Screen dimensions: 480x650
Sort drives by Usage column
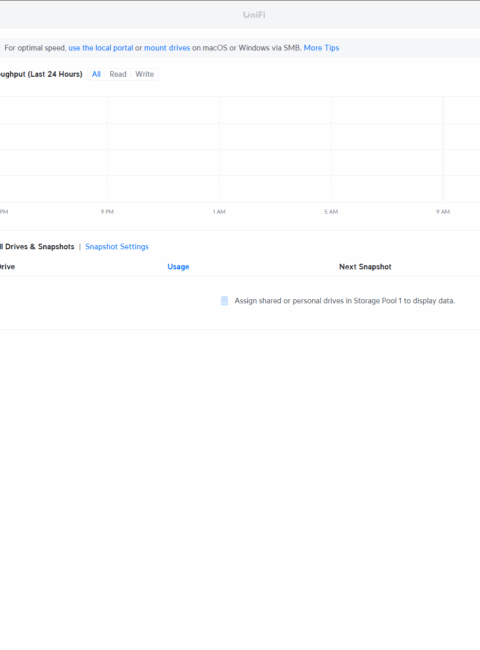pyautogui.click(x=178, y=267)
